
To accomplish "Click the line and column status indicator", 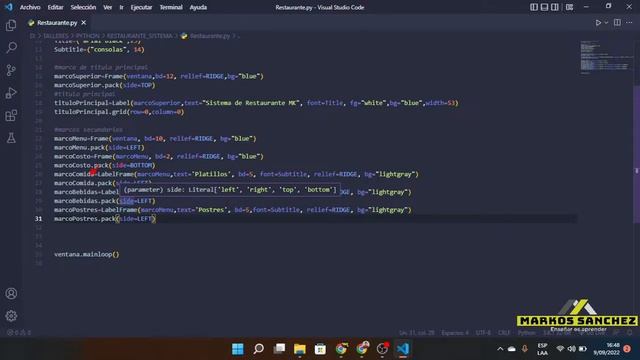I will 417,333.
